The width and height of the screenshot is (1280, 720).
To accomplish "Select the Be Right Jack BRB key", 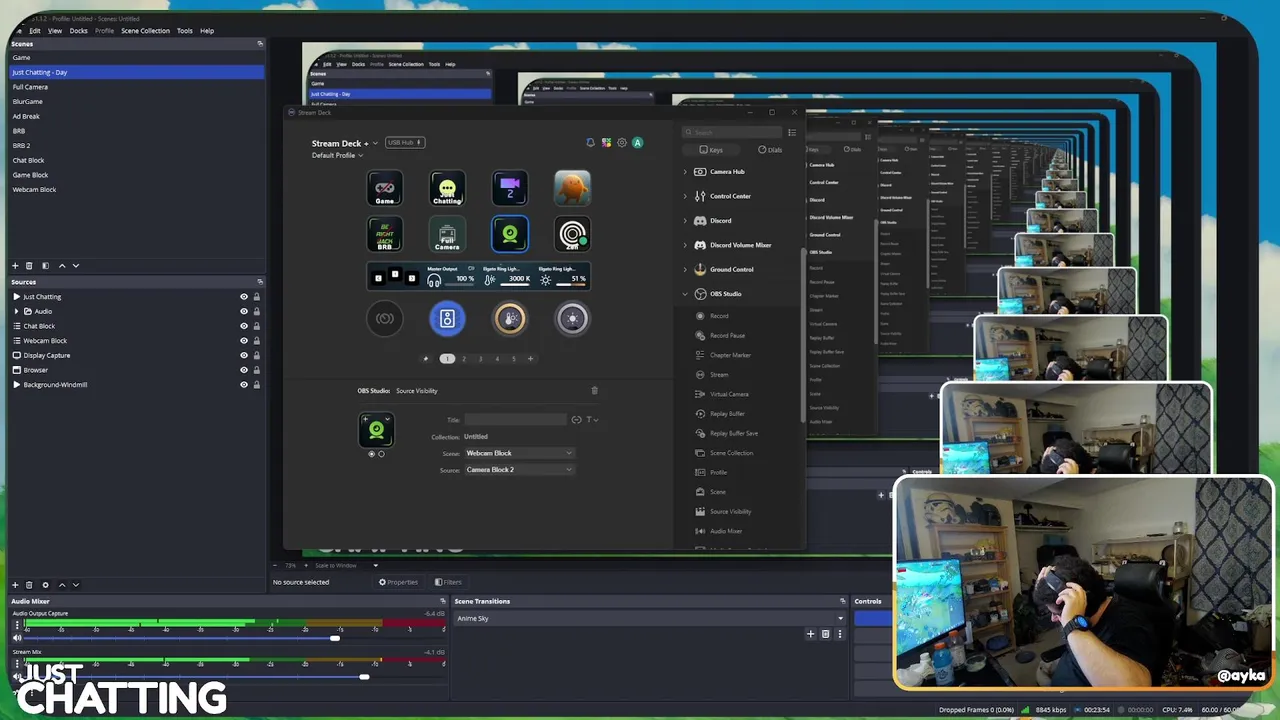I will [x=385, y=234].
